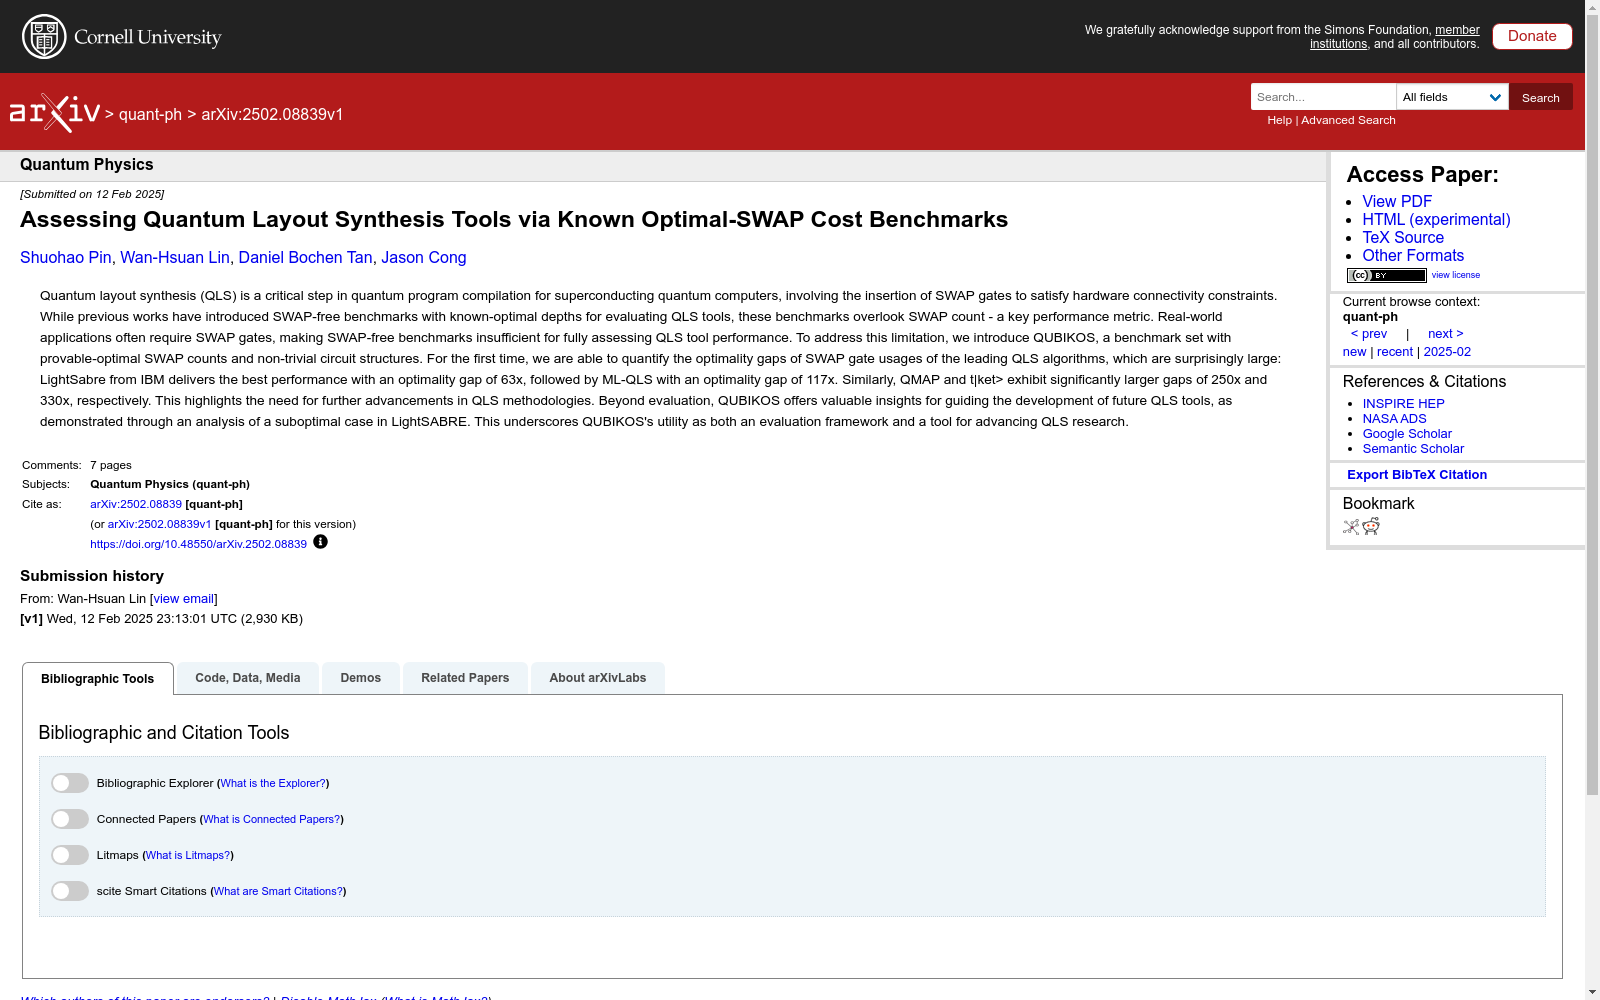Open the NASA ADS link
Image resolution: width=1600 pixels, height=1000 pixels.
(1394, 419)
